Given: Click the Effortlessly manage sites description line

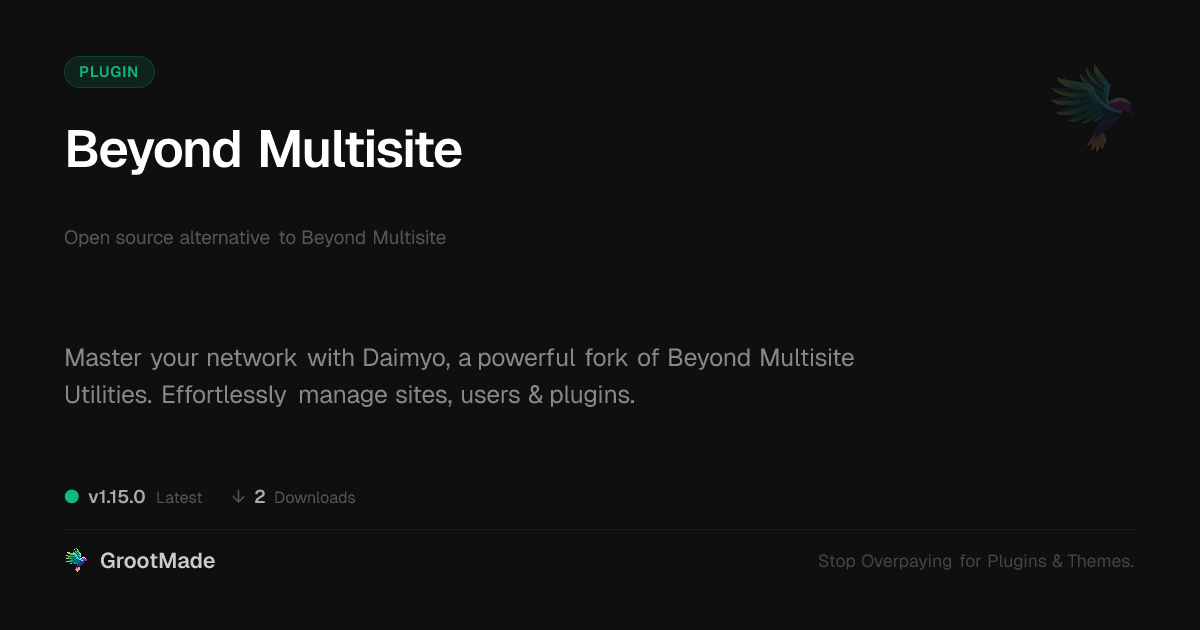Looking at the screenshot, I should point(349,395).
